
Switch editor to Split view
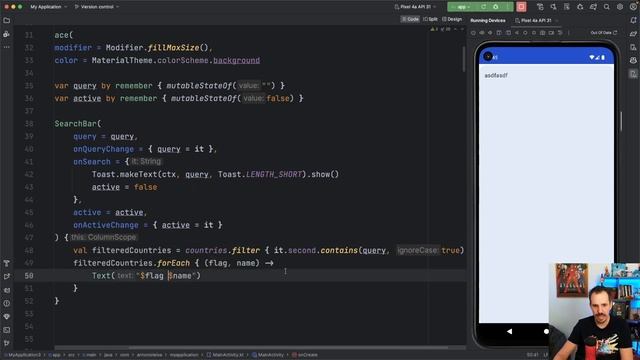[430, 19]
